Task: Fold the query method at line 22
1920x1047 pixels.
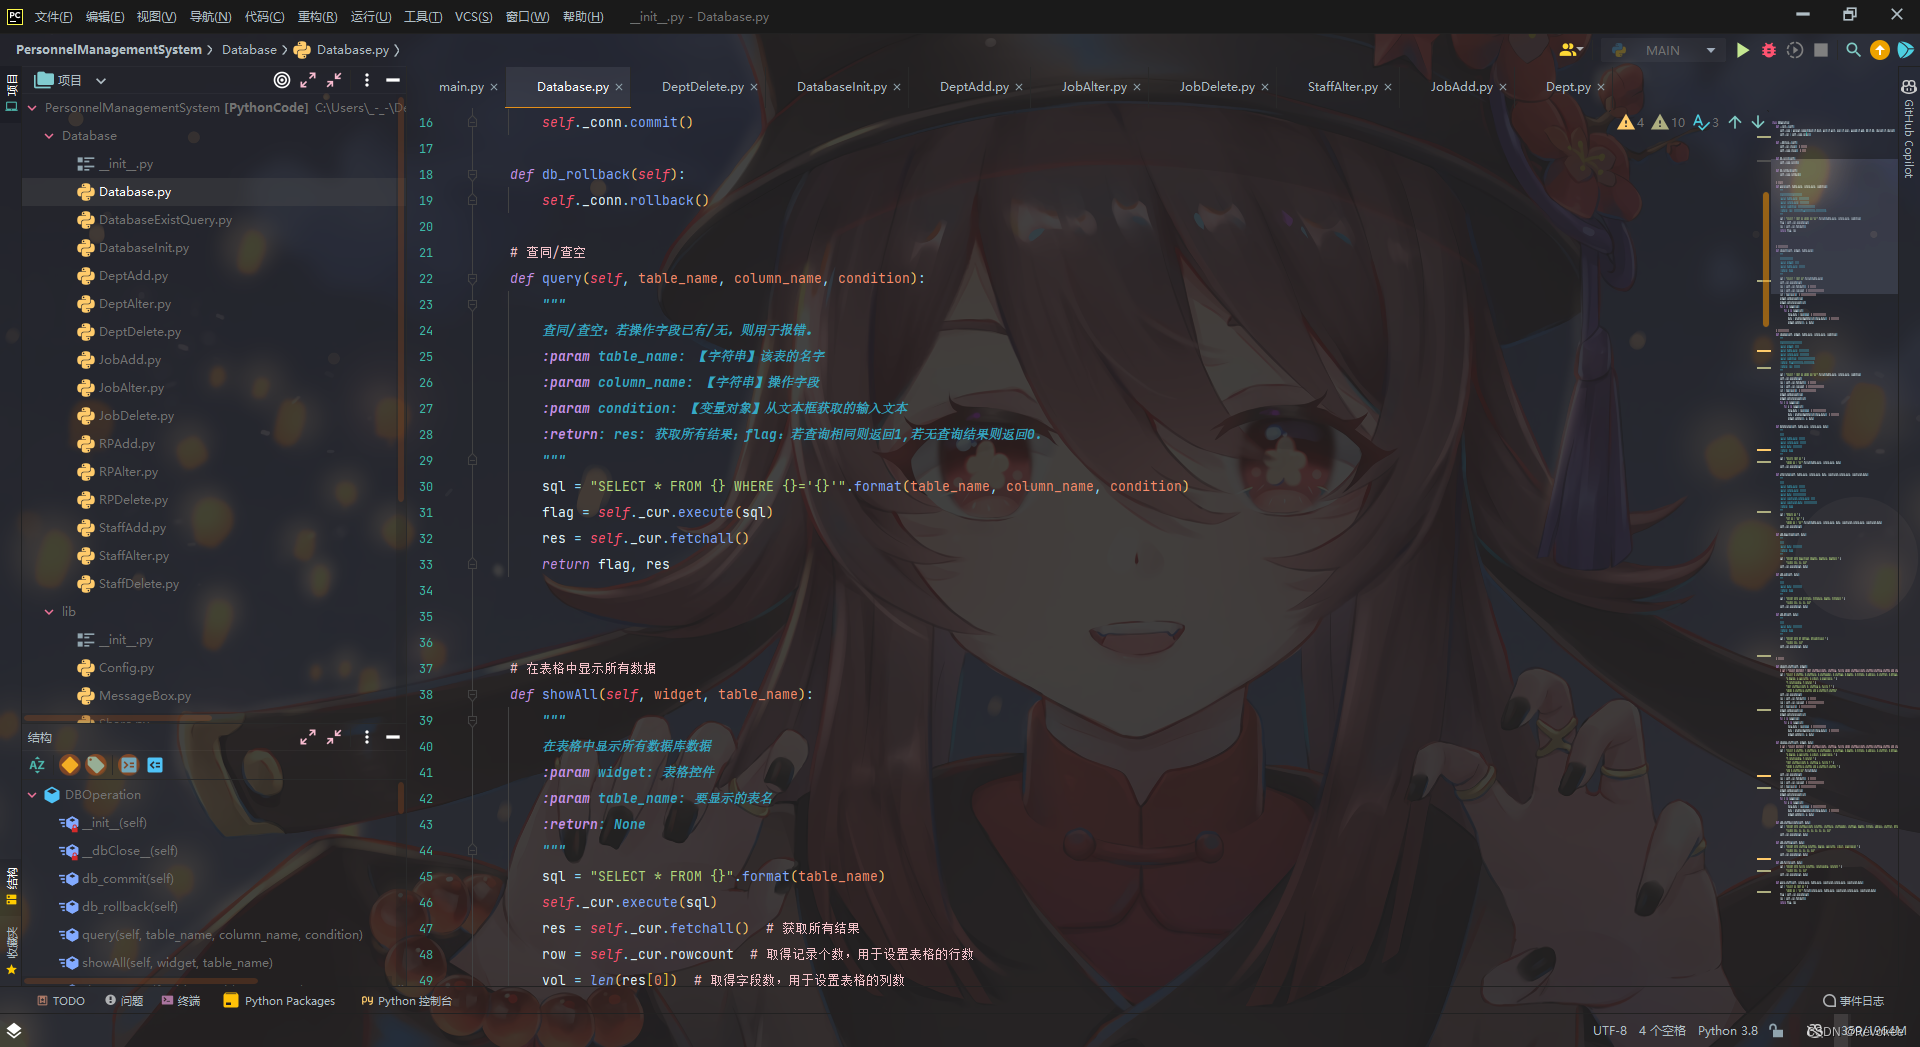Action: pyautogui.click(x=472, y=278)
